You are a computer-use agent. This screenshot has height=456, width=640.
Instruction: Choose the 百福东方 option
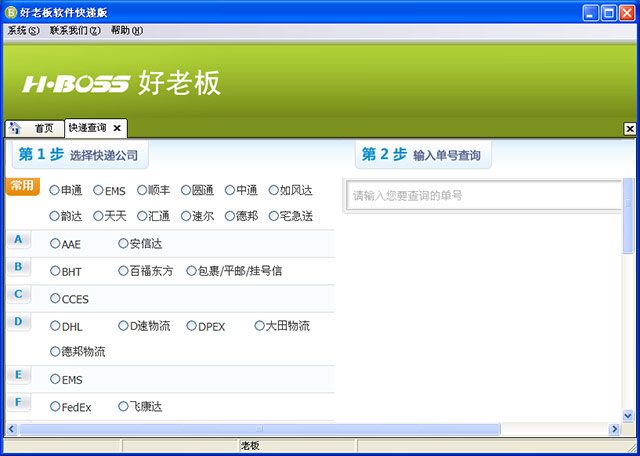(123, 271)
